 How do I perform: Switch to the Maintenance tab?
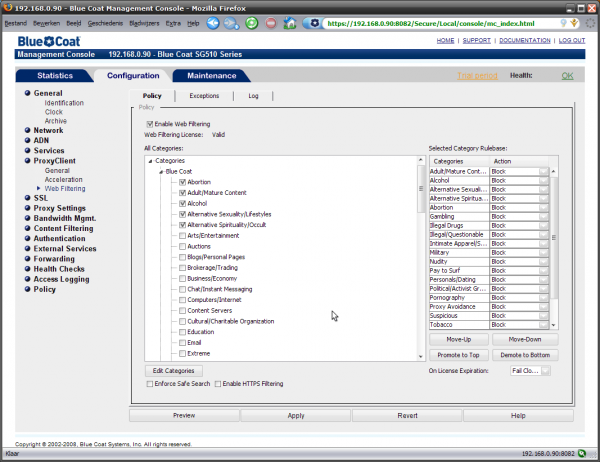pyautogui.click(x=212, y=76)
